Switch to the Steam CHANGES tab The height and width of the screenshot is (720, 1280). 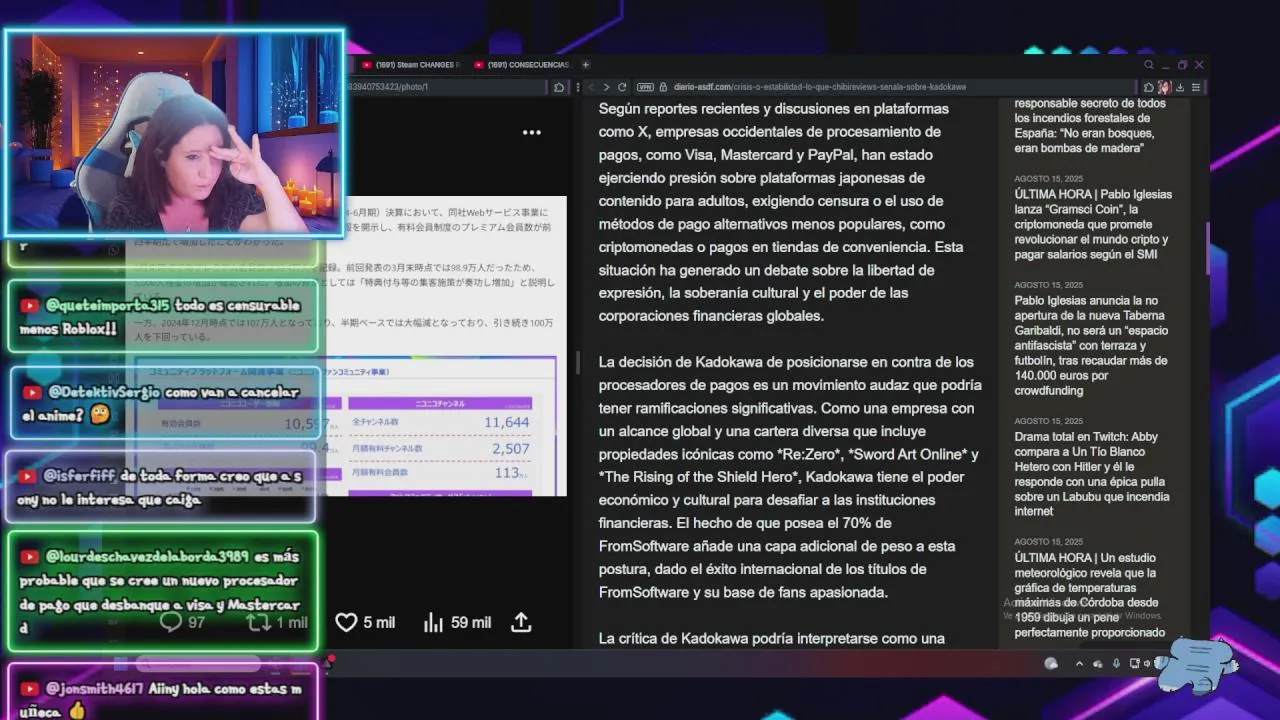410,65
